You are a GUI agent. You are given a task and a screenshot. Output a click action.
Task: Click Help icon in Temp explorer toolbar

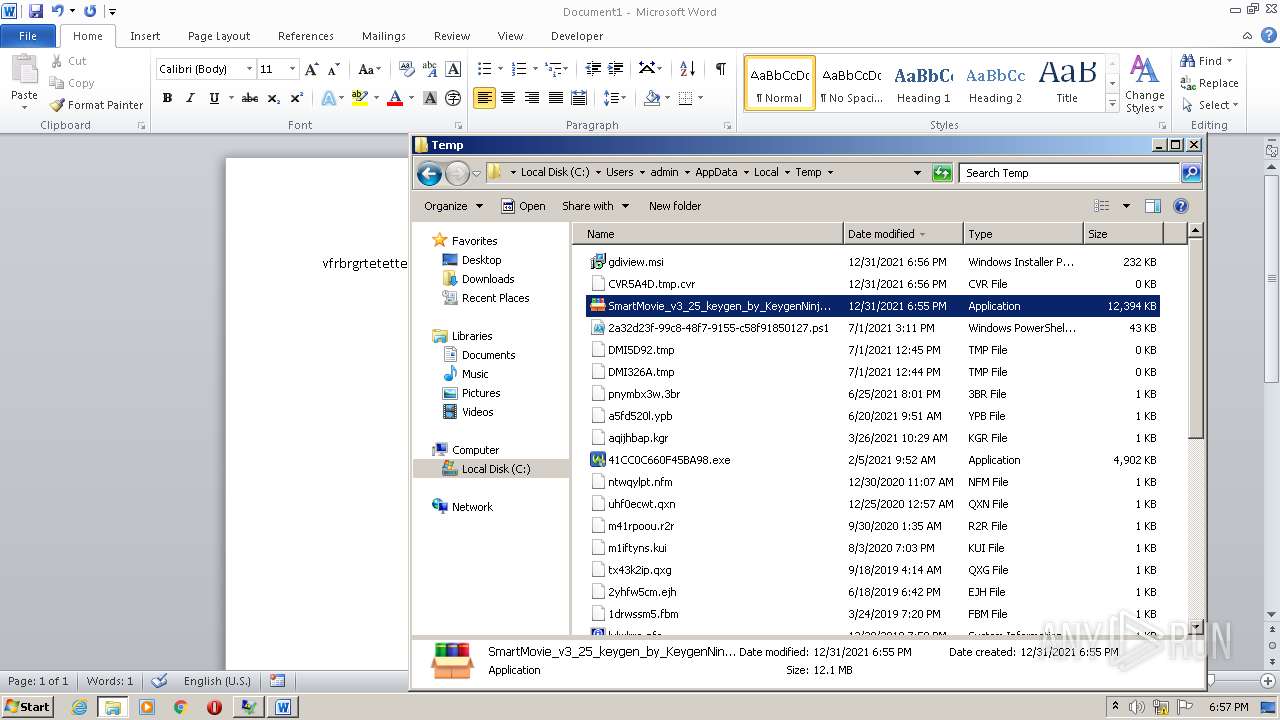pos(1181,206)
